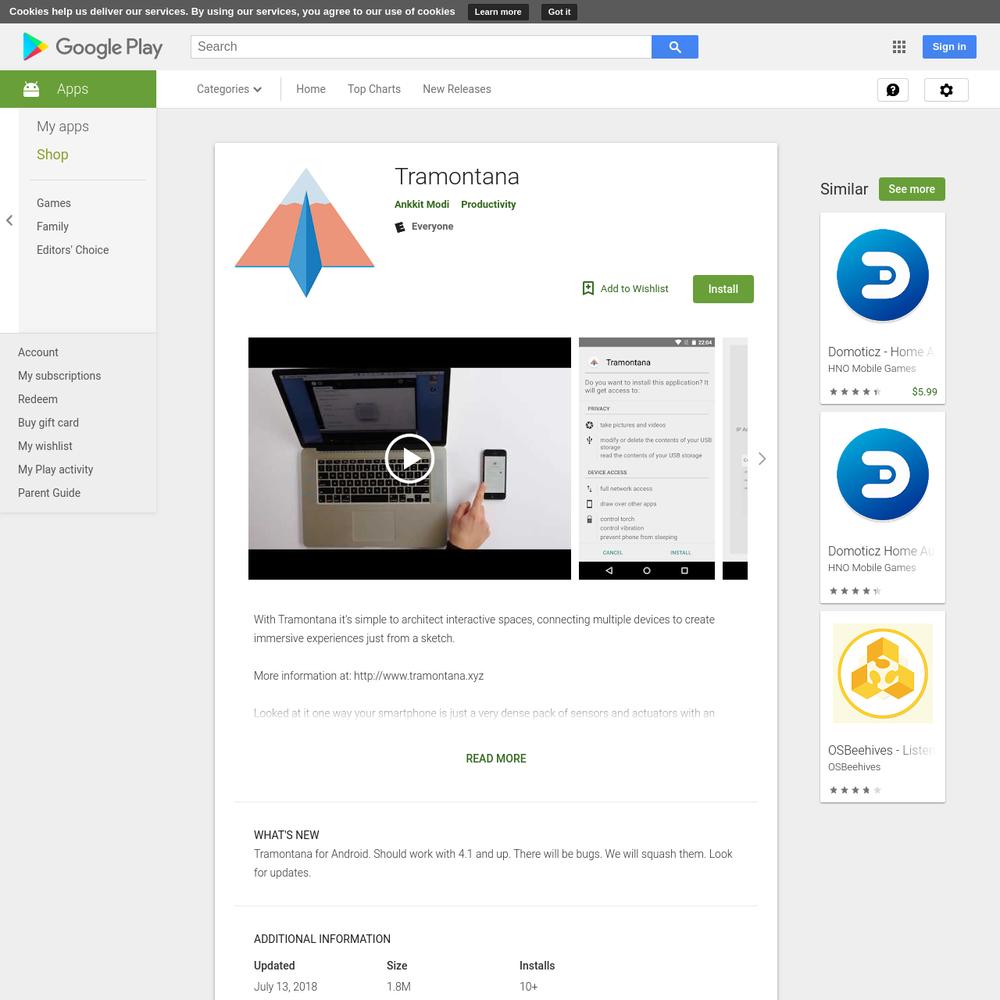1000x1000 pixels.
Task: Open the Top Charts tab
Action: click(x=374, y=89)
